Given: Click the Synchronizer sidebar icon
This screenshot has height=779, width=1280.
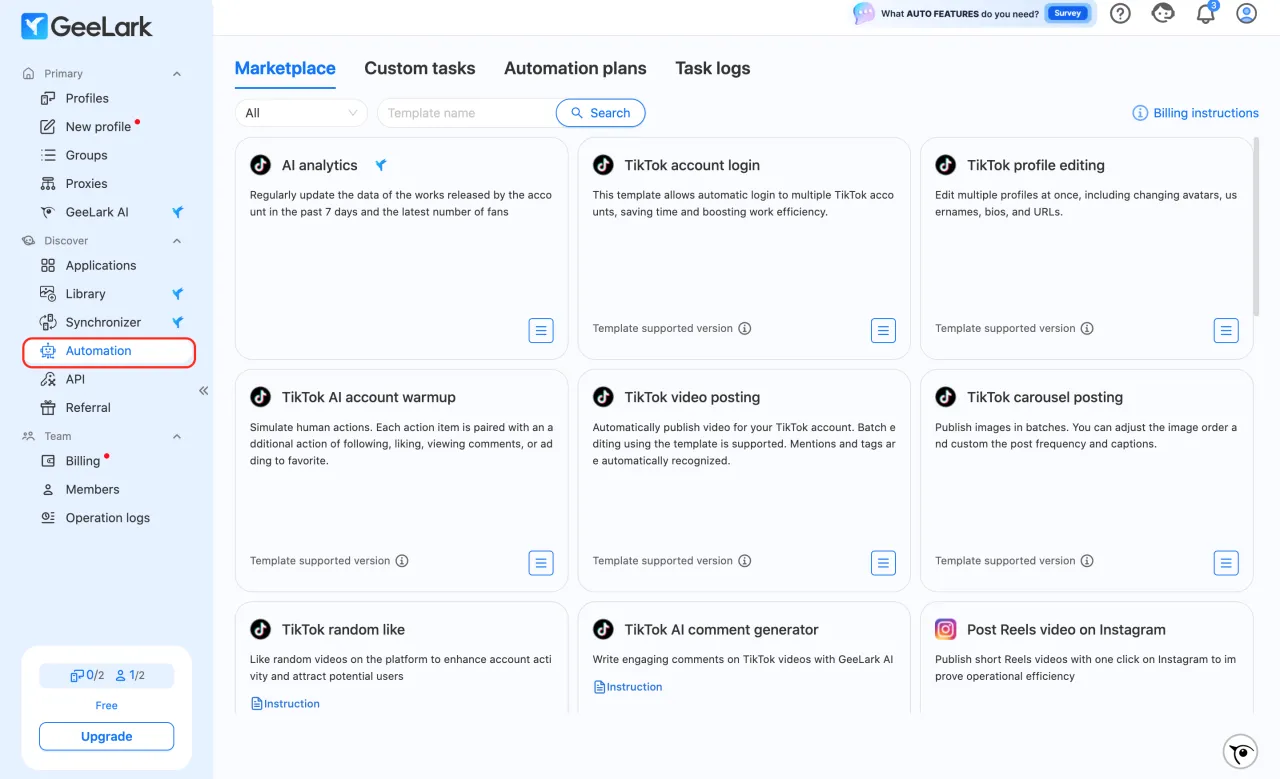Looking at the screenshot, I should click(47, 323).
